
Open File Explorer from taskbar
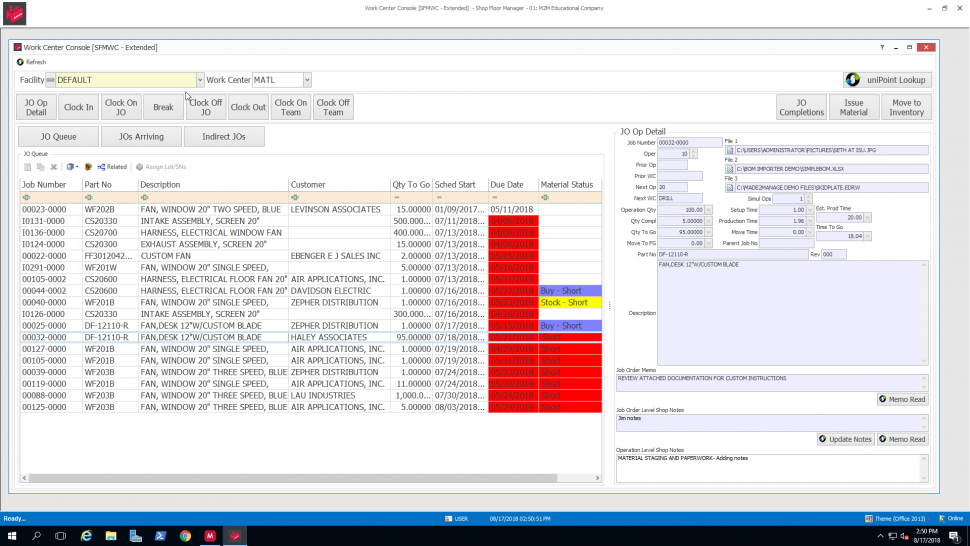pyautogui.click(x=111, y=536)
